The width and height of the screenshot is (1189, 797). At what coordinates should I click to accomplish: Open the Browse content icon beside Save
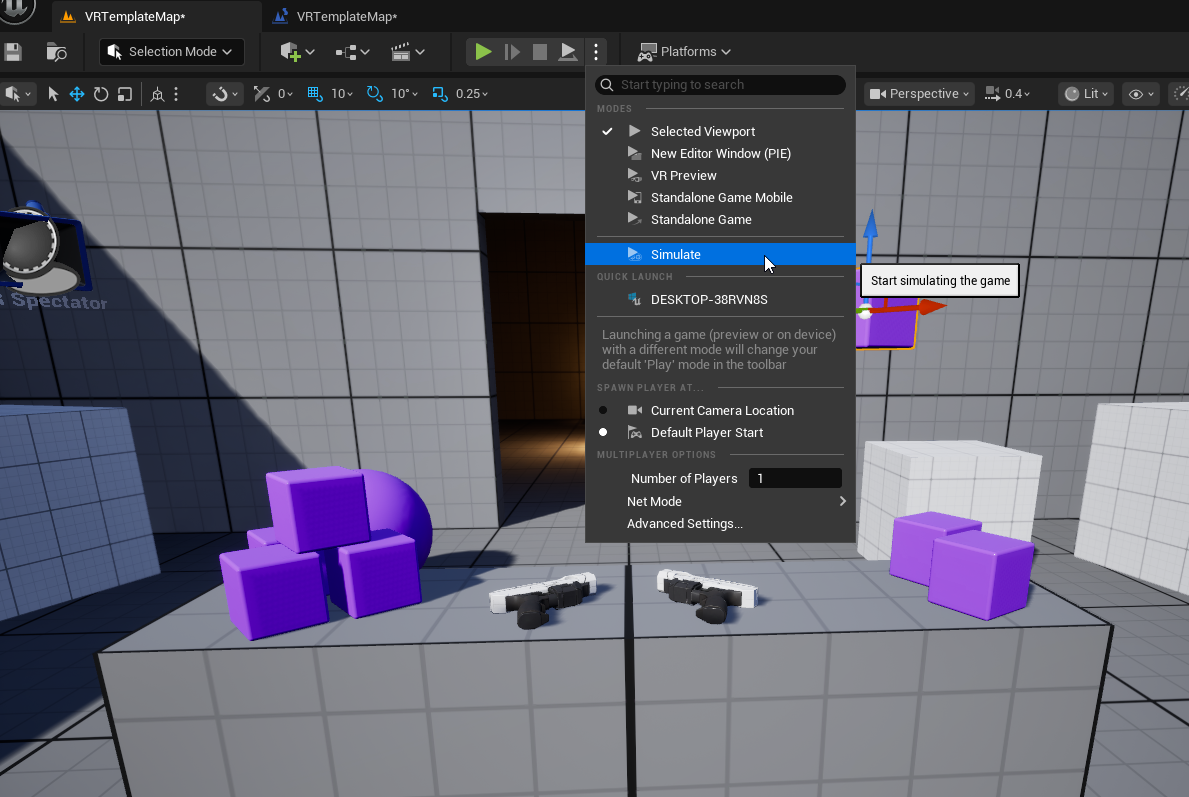(56, 52)
